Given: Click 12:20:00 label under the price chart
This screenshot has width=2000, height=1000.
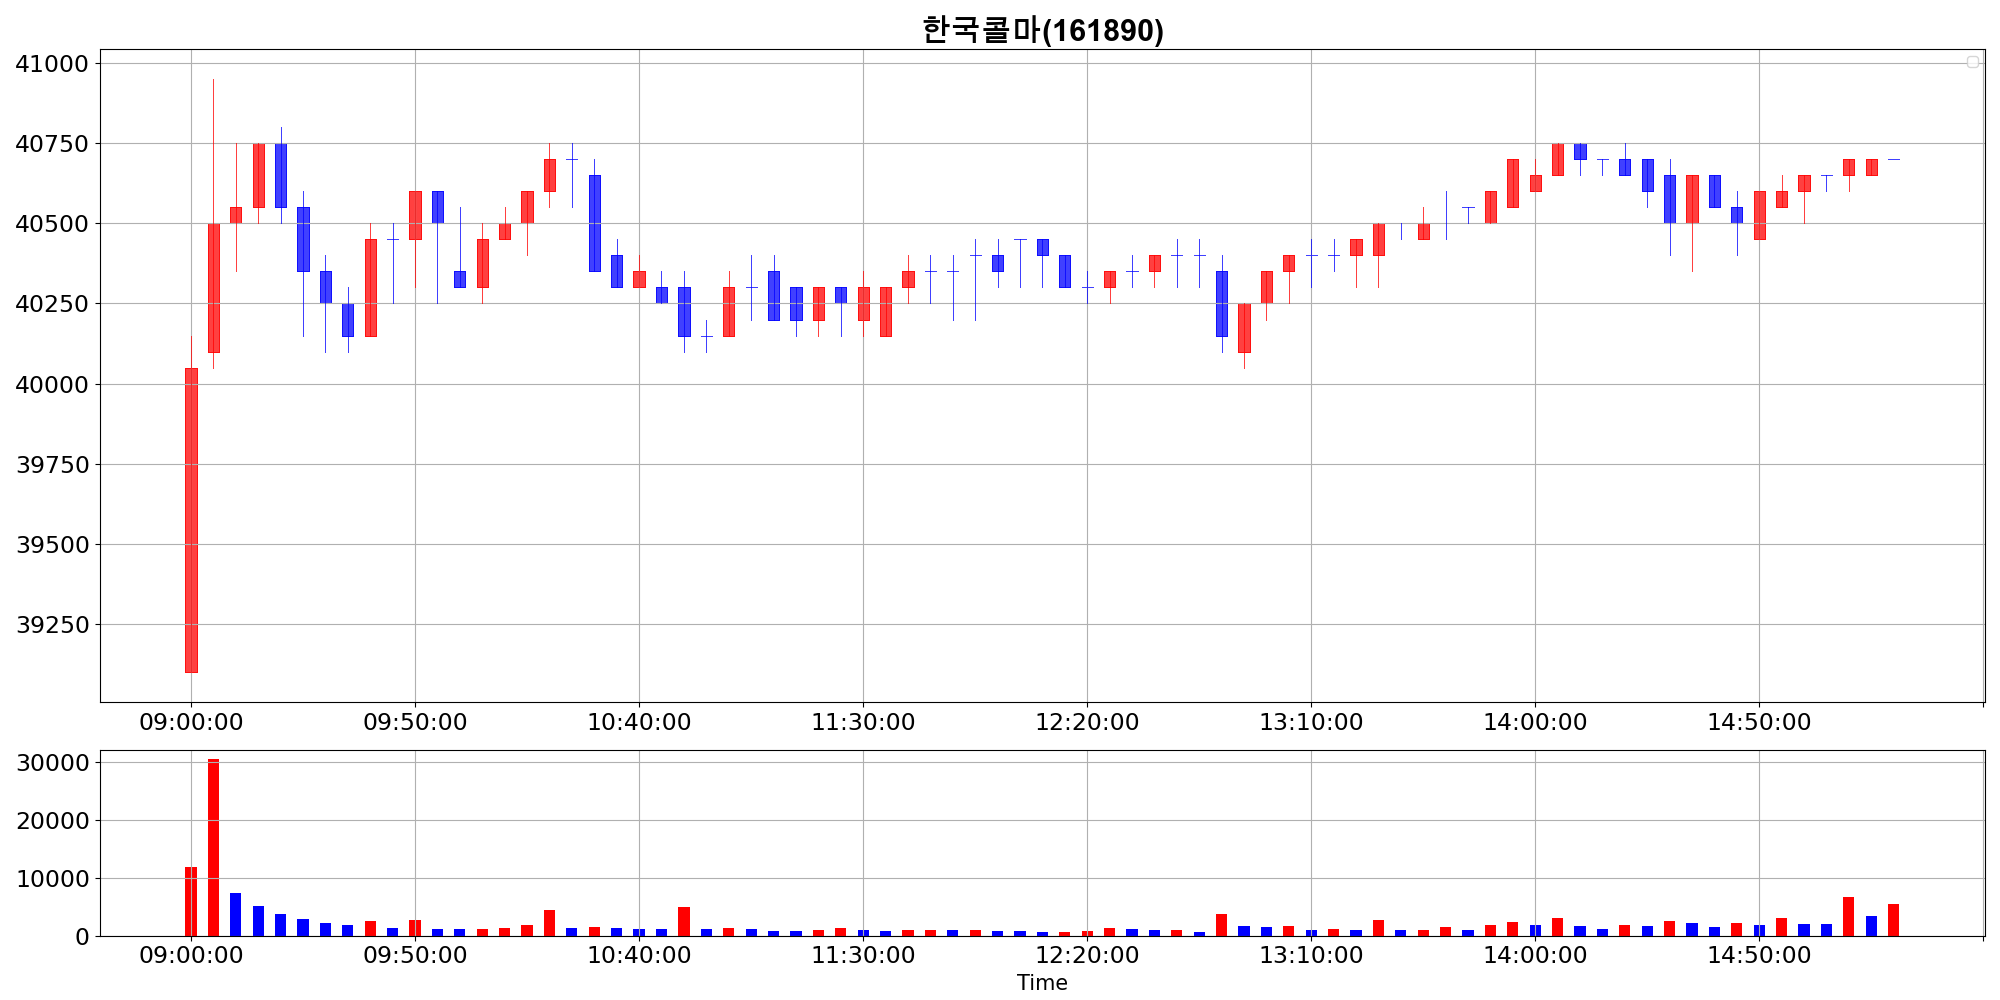Looking at the screenshot, I should point(1087,722).
